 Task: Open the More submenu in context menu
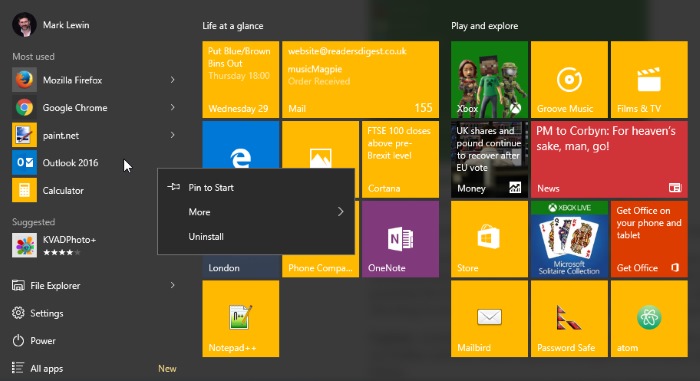256,212
